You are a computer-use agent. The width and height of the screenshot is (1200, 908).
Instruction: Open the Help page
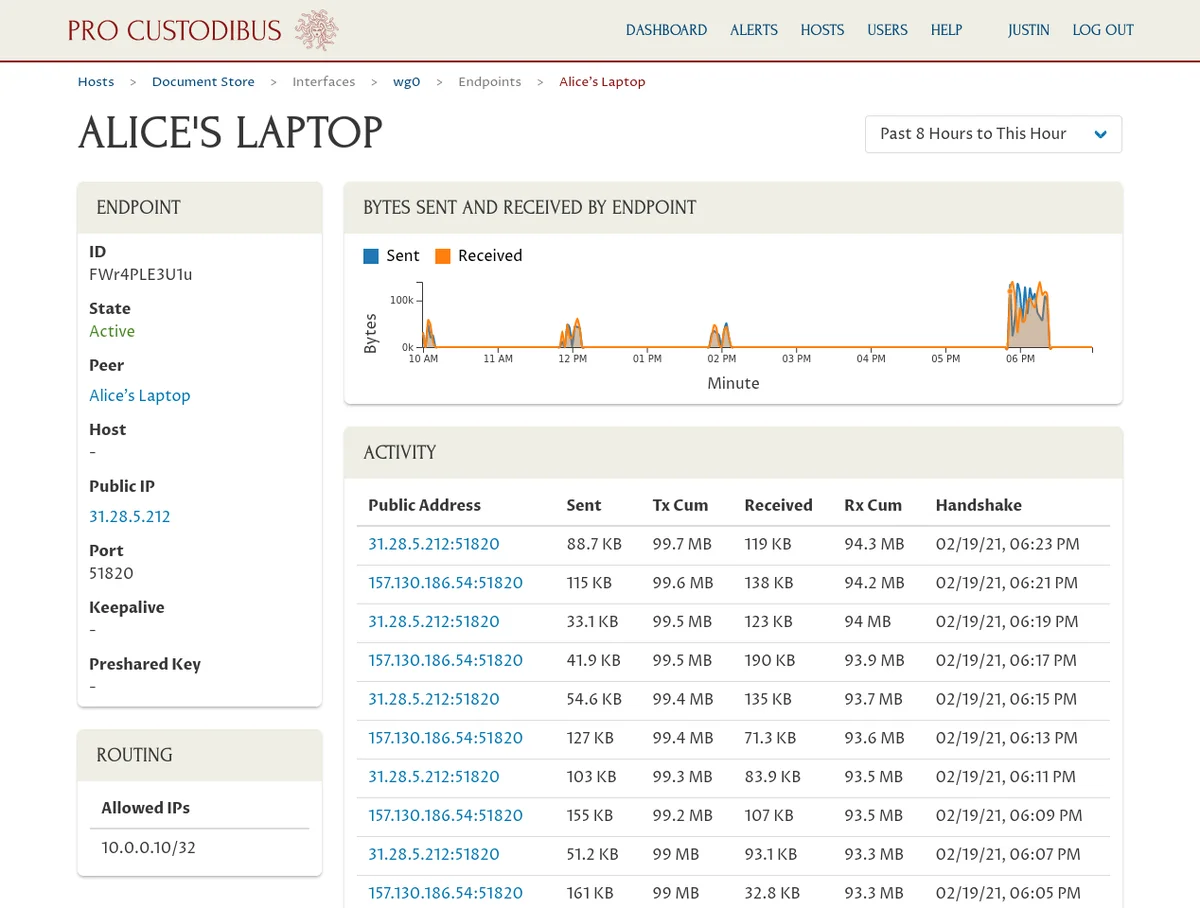[946, 30]
